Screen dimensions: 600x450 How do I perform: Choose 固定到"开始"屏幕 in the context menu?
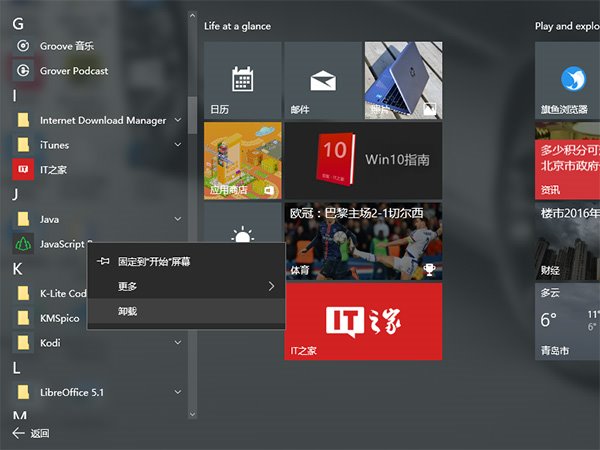pyautogui.click(x=186, y=261)
